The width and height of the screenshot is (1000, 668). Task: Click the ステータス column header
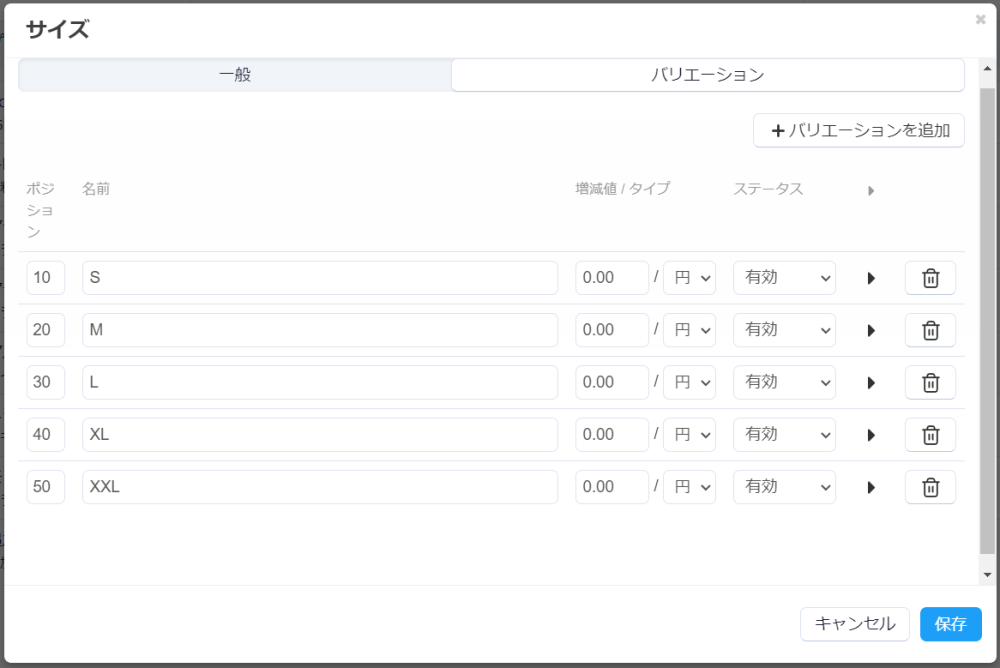tap(768, 189)
